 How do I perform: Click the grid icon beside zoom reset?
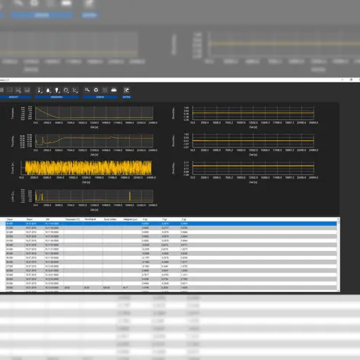(105, 90)
